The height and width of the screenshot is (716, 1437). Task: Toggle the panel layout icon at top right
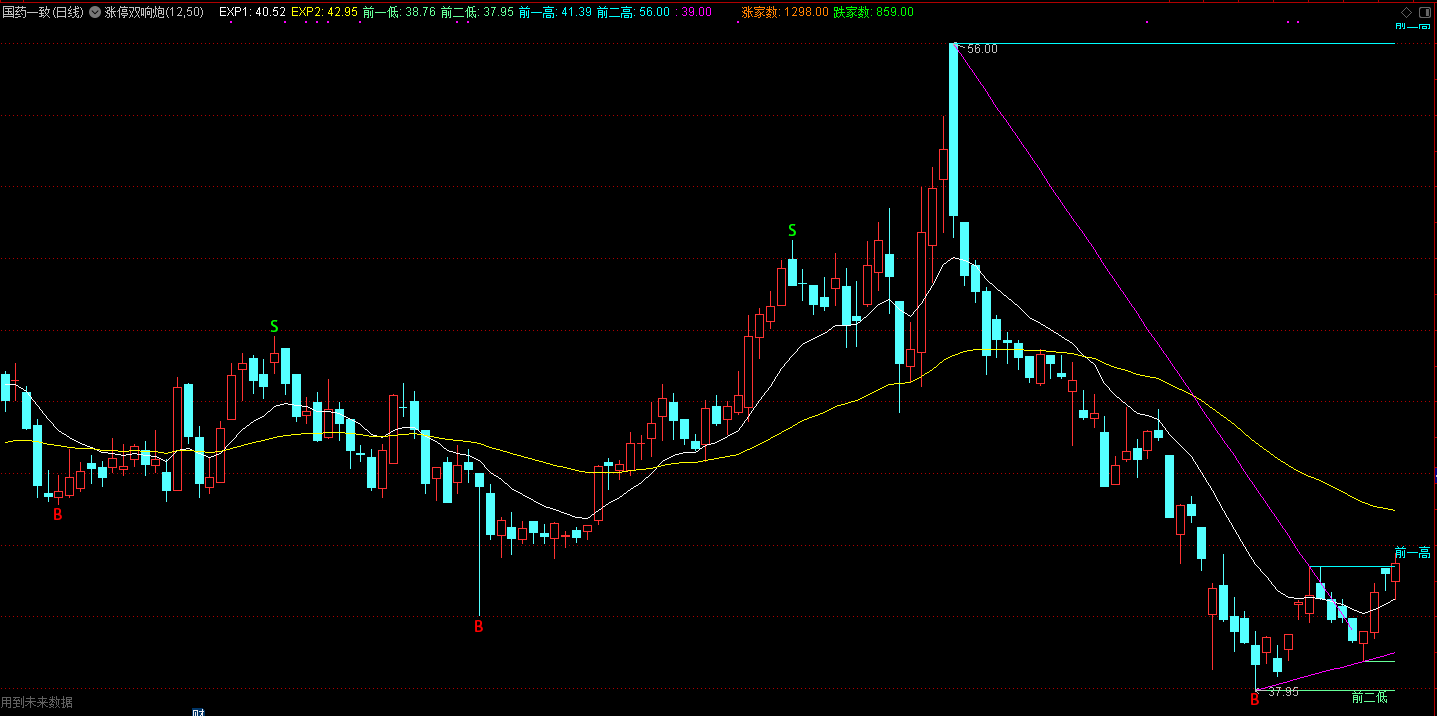tap(1424, 12)
